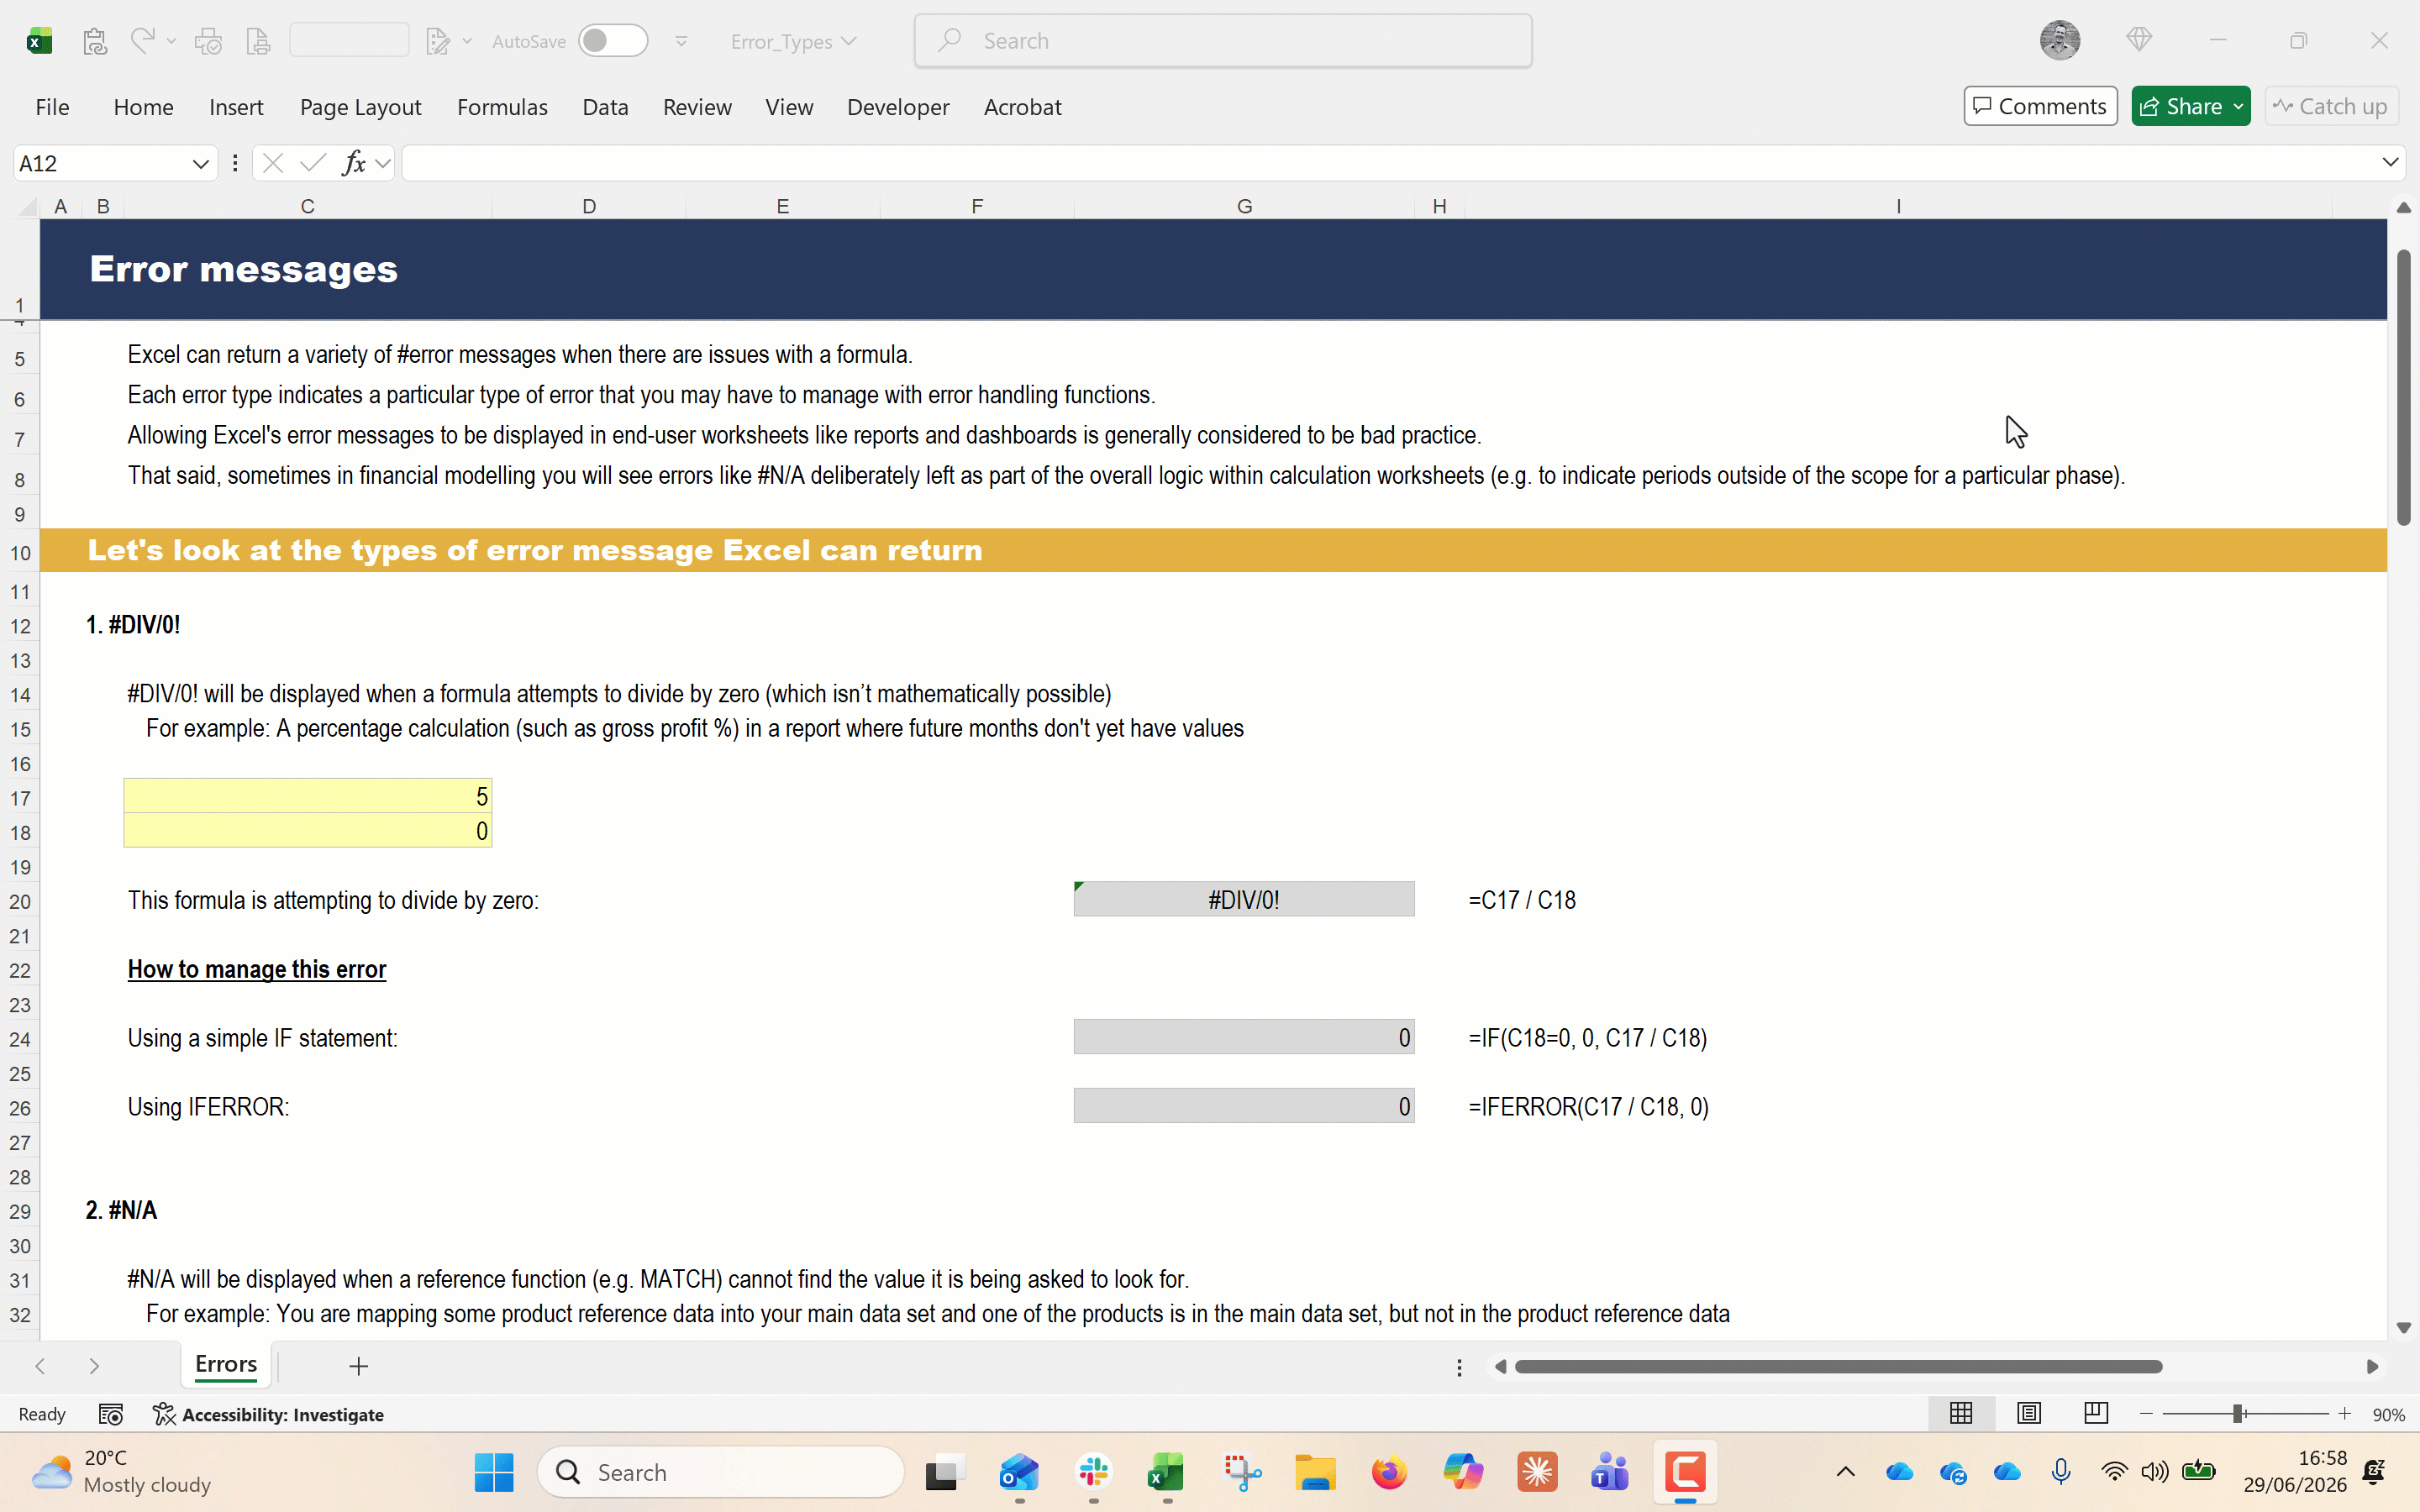
Task: Click the Redo arrow icon
Action: 142,40
